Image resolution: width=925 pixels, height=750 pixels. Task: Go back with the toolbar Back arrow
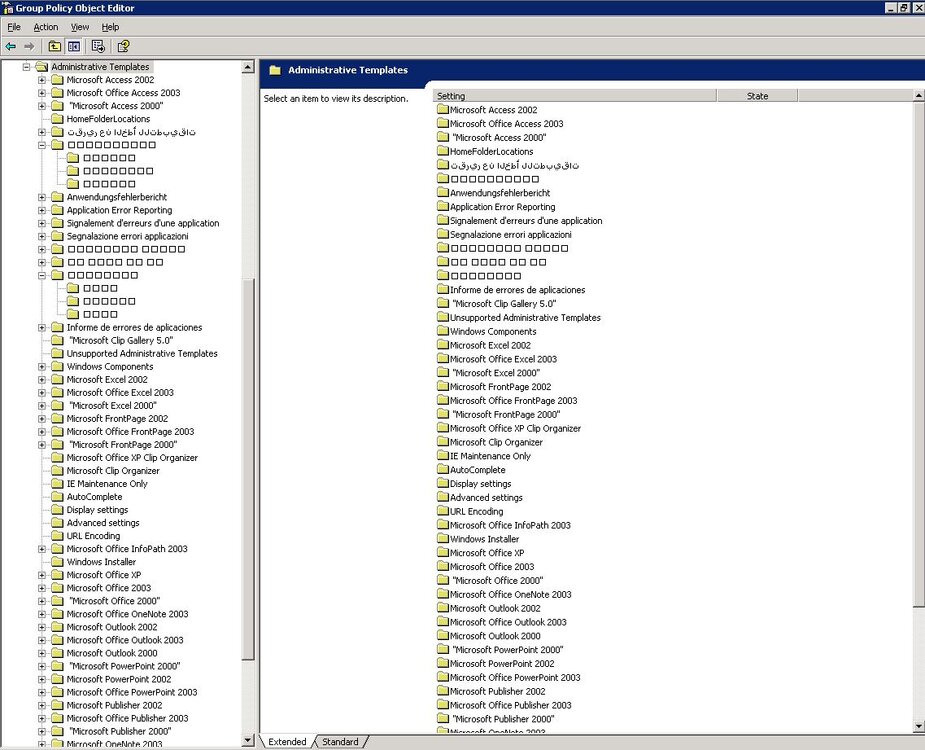coord(11,46)
